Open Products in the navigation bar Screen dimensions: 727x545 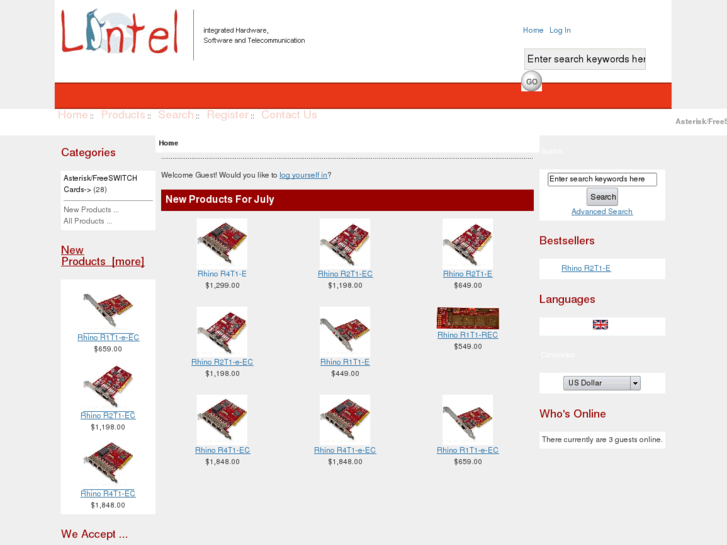(123, 115)
